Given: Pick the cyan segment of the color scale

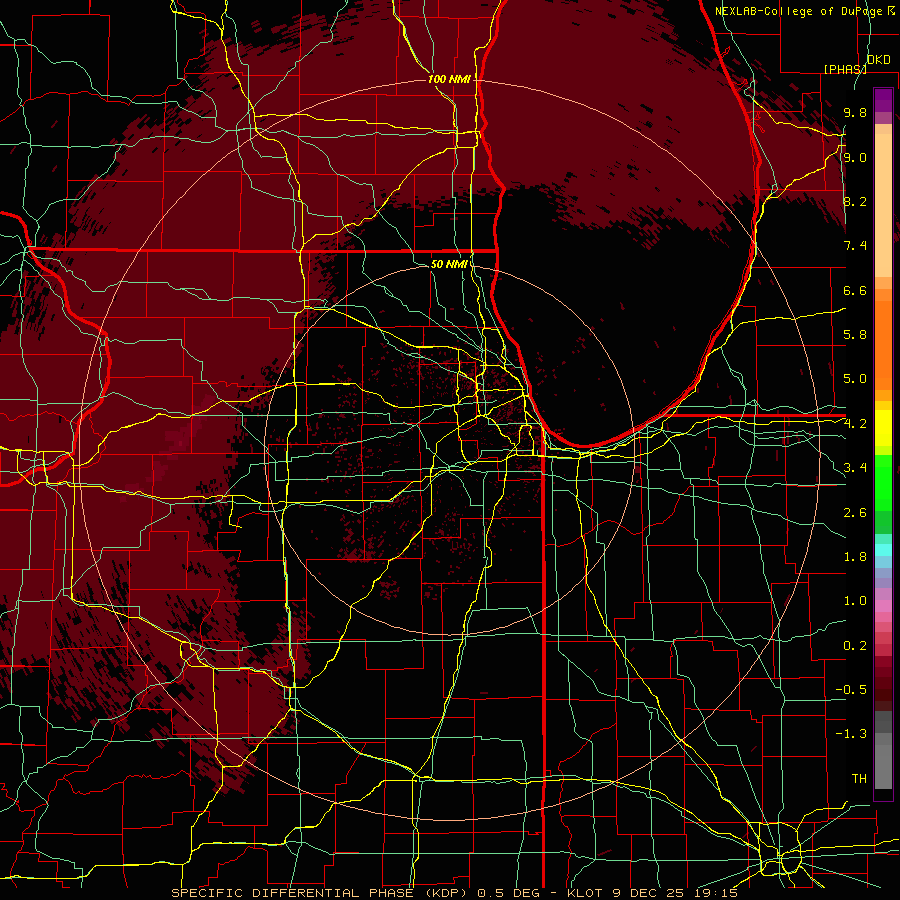Looking at the screenshot, I should (x=883, y=549).
